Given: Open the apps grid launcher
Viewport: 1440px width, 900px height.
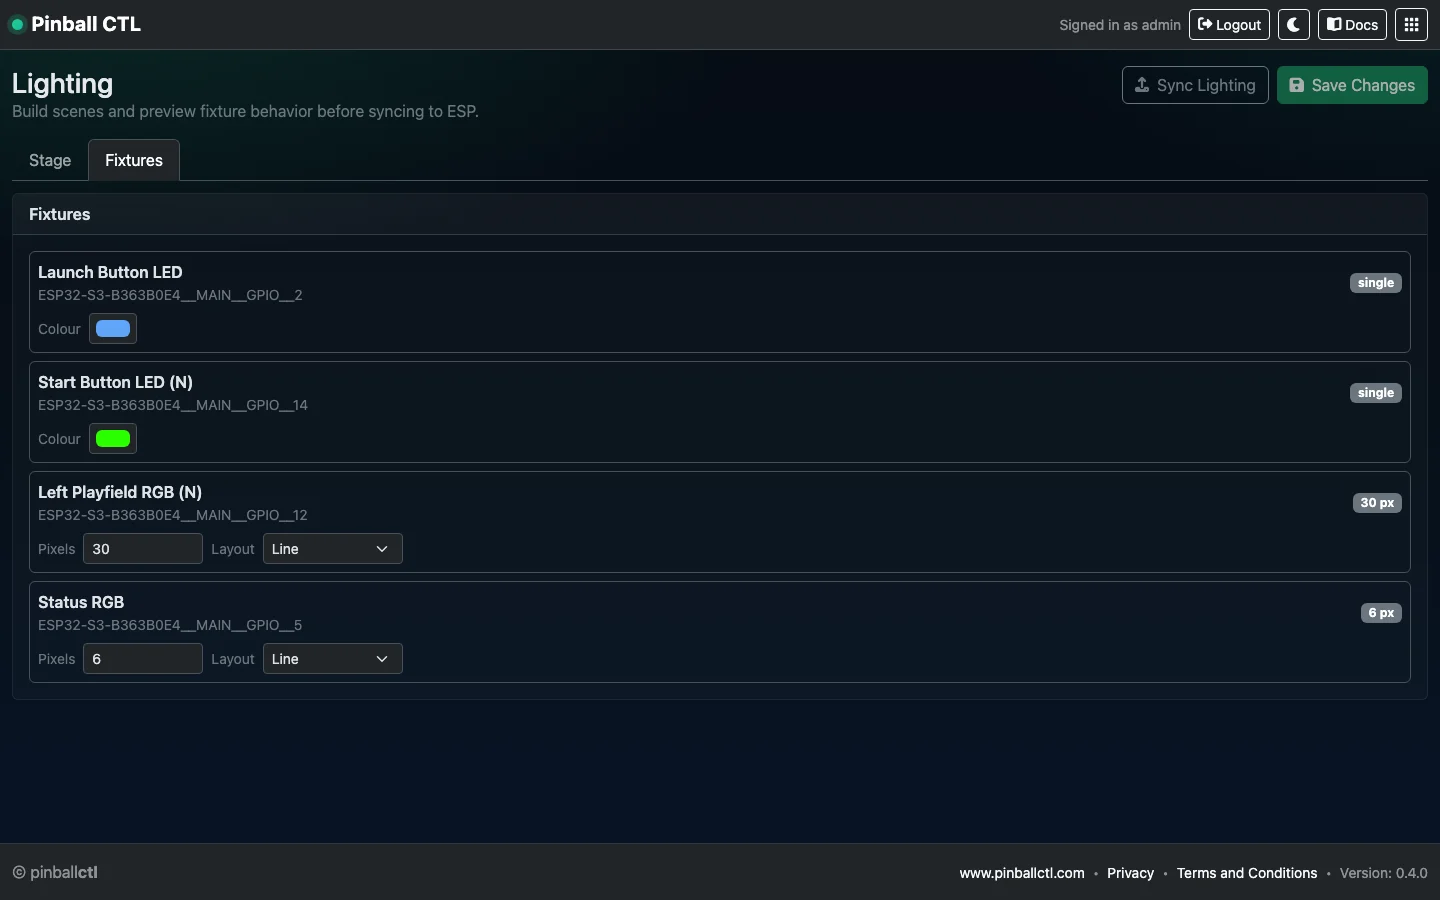Looking at the screenshot, I should pyautogui.click(x=1411, y=24).
